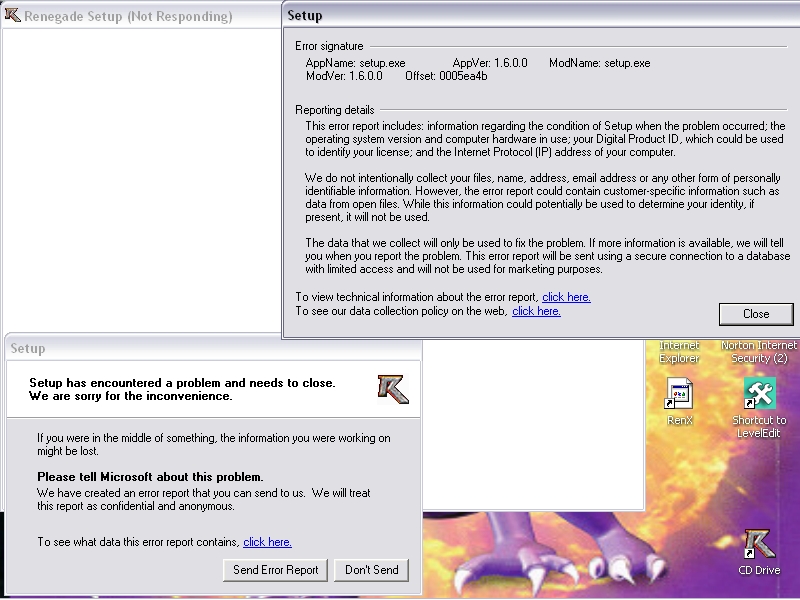This screenshot has height=600, width=800.
Task: Click the Error signature heading
Action: coord(329,46)
